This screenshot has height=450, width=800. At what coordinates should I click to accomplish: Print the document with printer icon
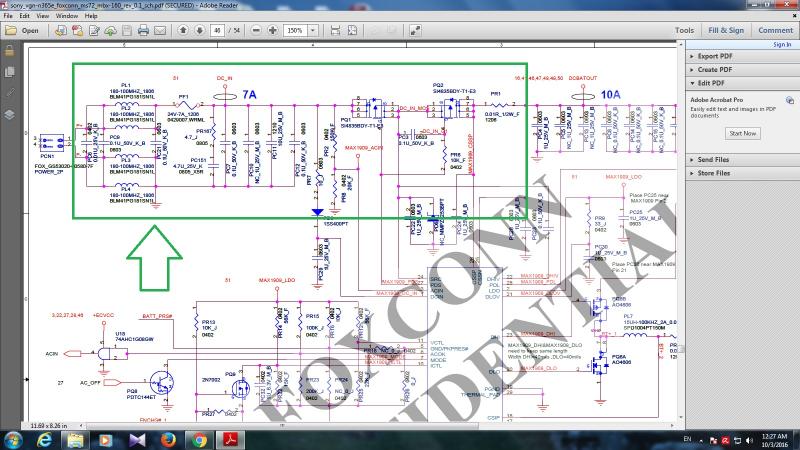point(143,31)
